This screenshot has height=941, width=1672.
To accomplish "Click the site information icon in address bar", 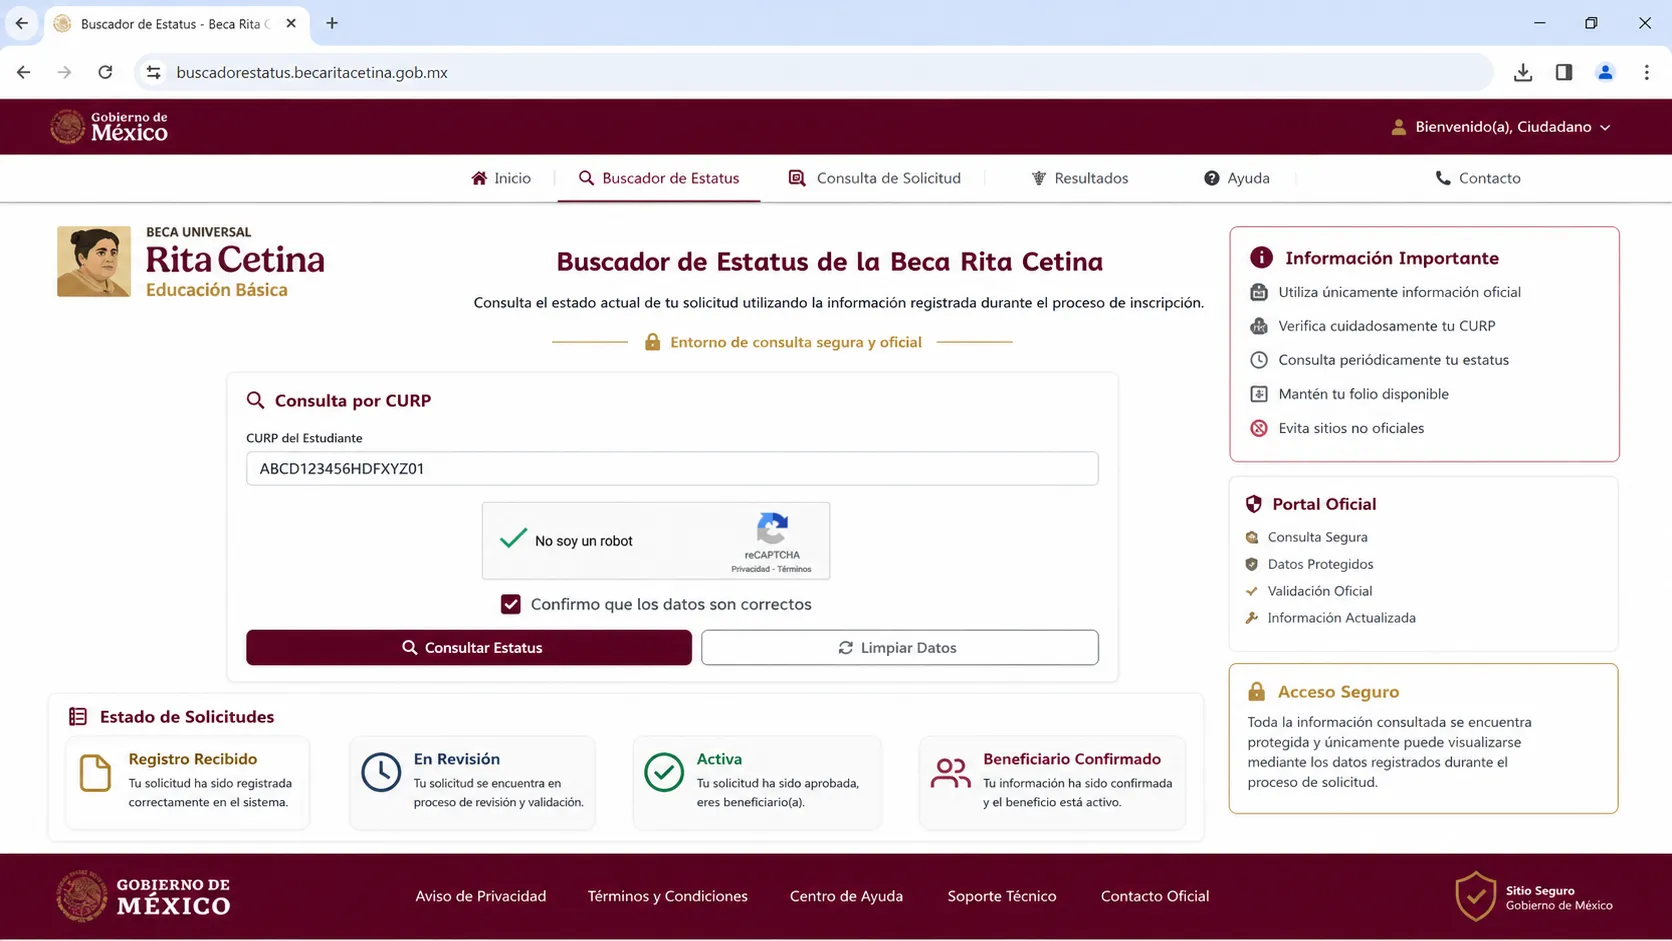I will pyautogui.click(x=153, y=72).
